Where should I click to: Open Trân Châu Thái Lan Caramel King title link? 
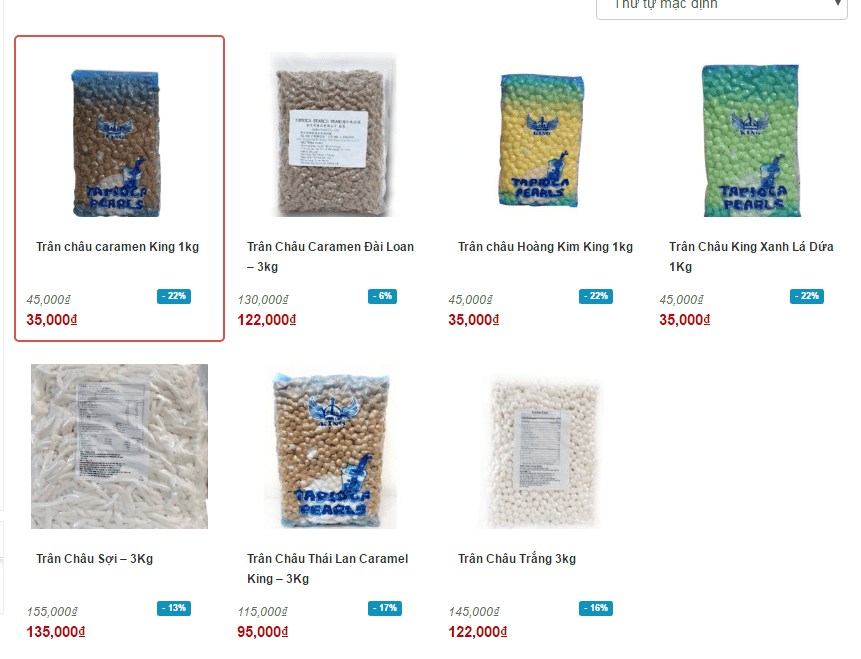coord(328,569)
